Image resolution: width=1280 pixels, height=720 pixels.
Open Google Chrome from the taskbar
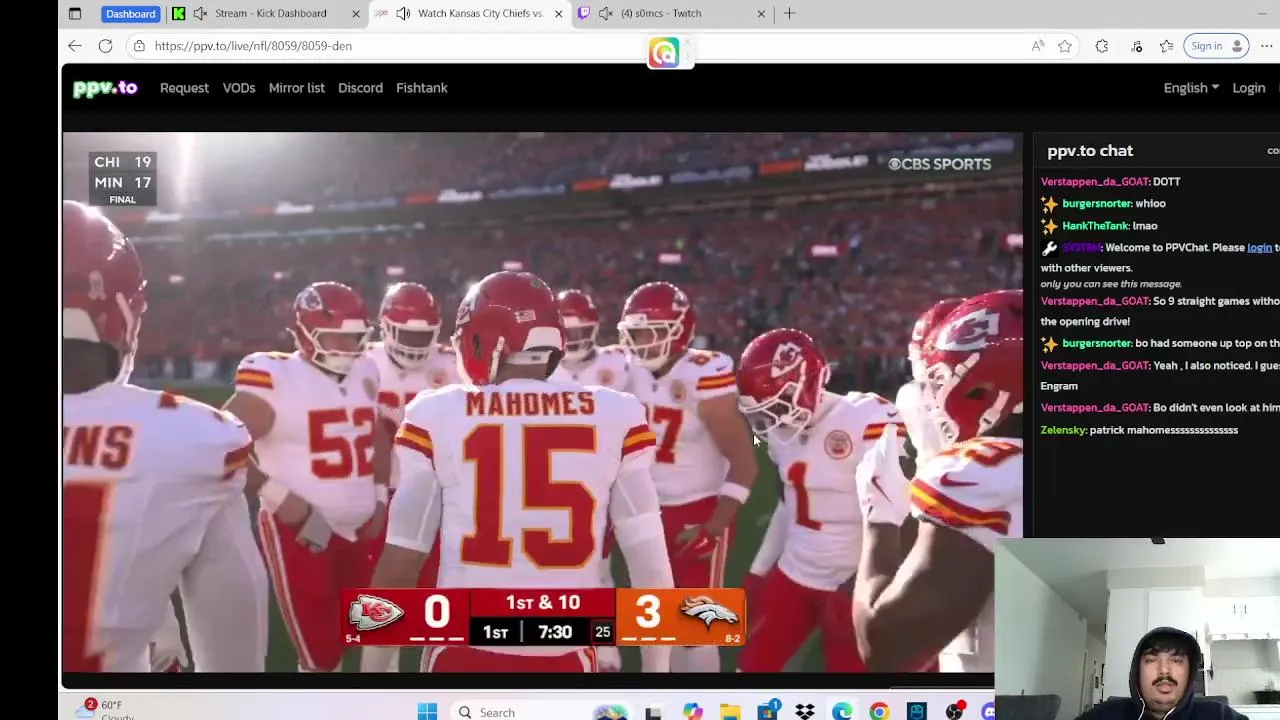[x=879, y=712]
